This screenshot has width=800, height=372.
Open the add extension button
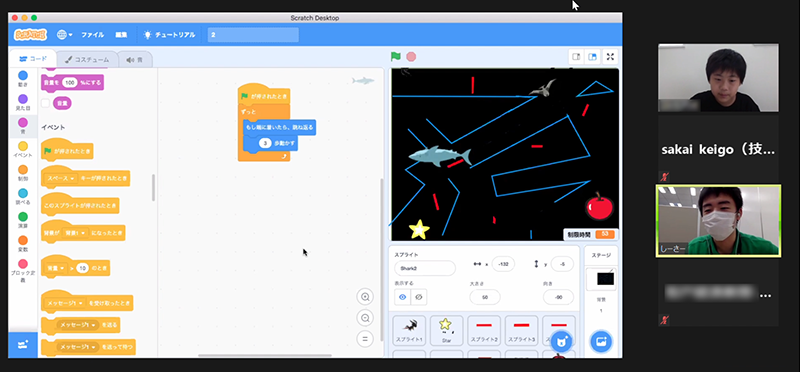(22, 345)
